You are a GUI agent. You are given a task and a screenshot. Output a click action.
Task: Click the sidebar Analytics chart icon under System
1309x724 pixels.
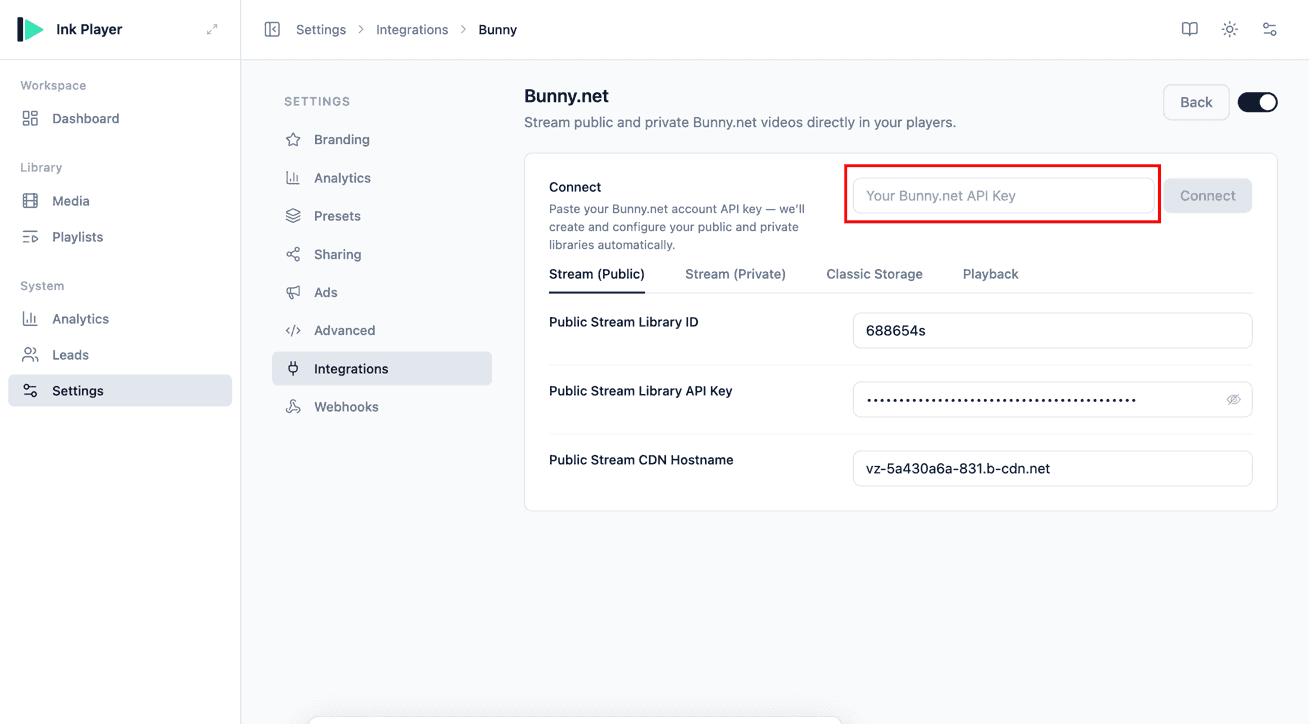click(30, 319)
